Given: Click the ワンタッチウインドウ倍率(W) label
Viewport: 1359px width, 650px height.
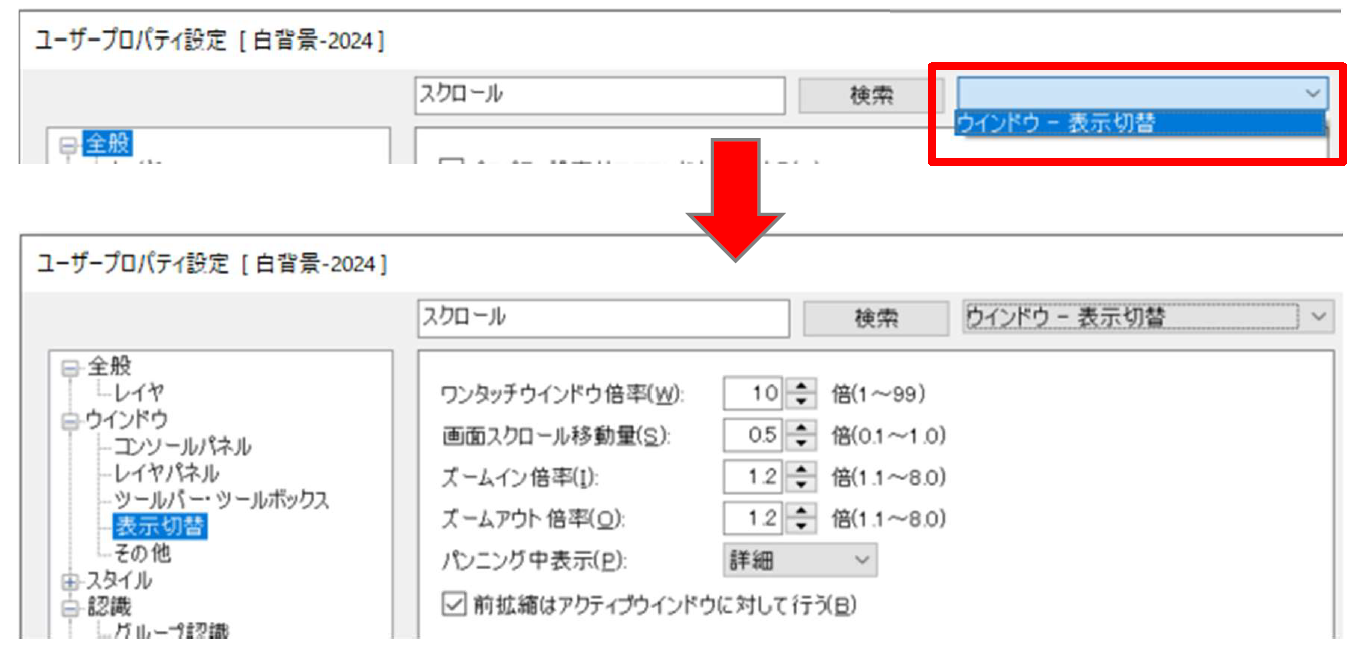Looking at the screenshot, I should [x=562, y=395].
